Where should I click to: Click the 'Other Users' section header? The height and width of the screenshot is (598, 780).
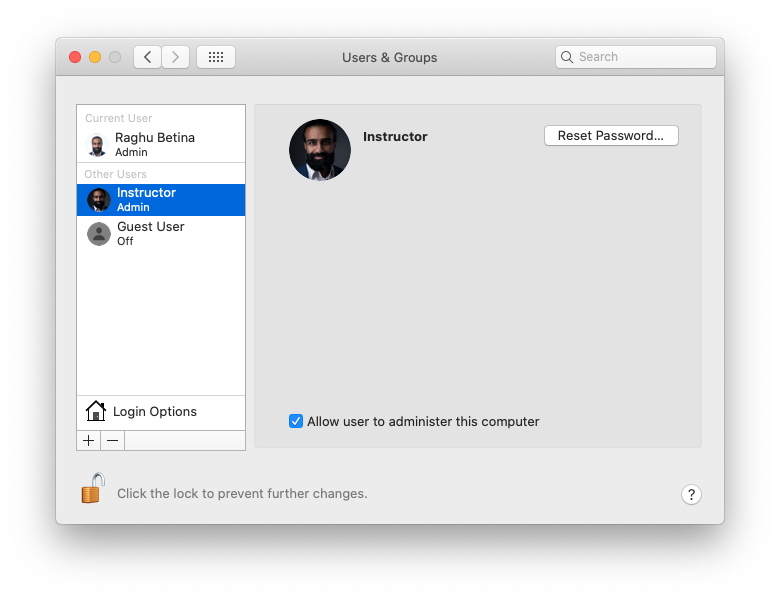click(x=115, y=175)
